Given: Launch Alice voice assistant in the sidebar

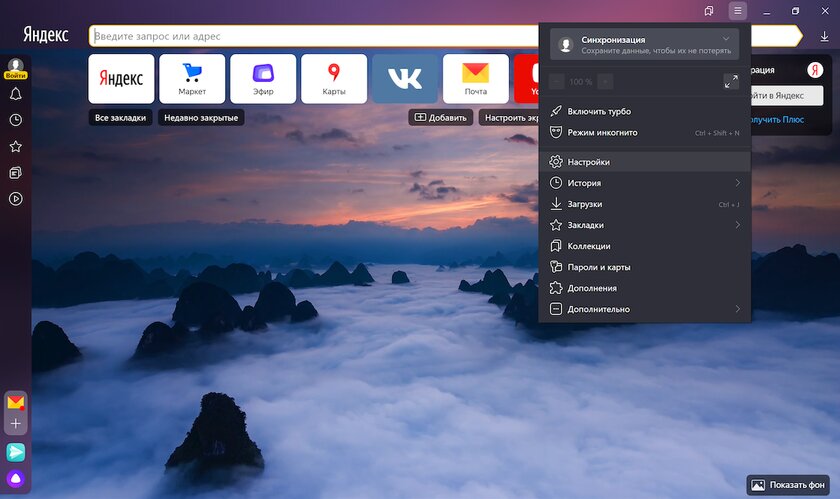Looking at the screenshot, I should pyautogui.click(x=16, y=479).
